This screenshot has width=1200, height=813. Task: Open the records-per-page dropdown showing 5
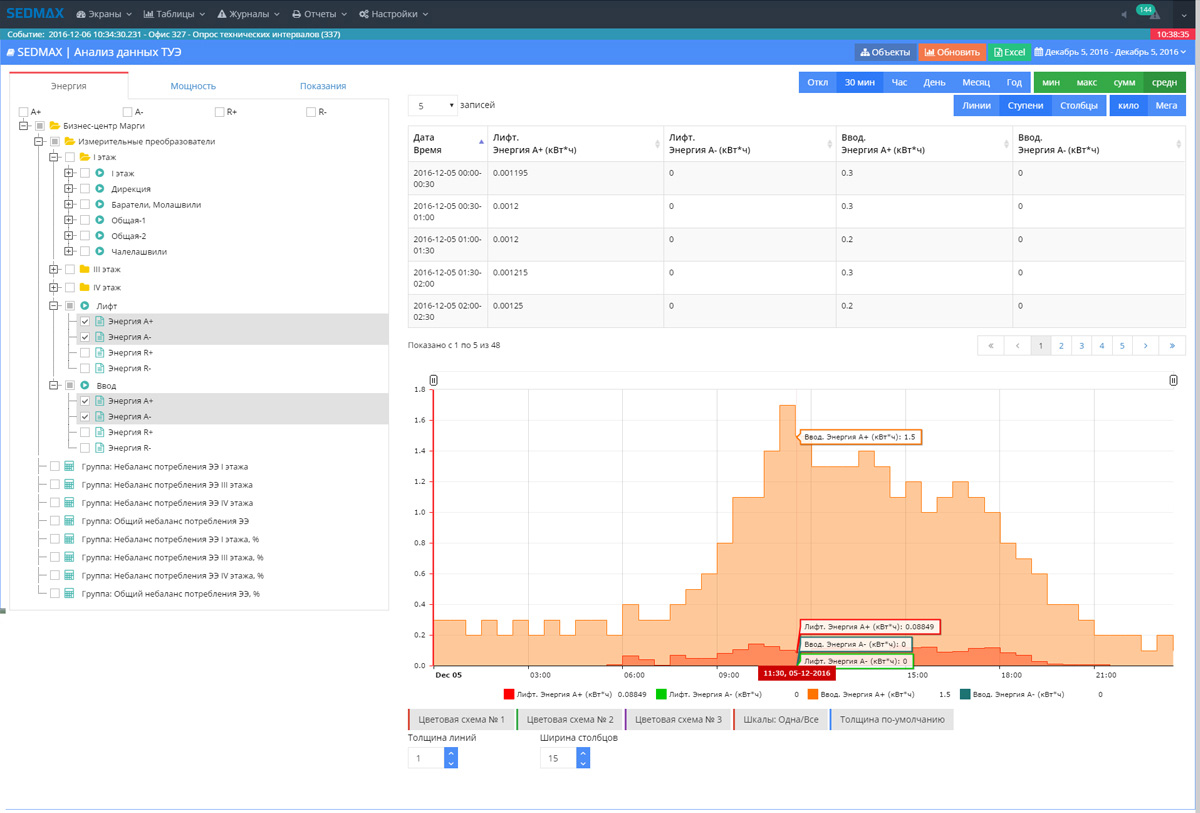point(432,105)
